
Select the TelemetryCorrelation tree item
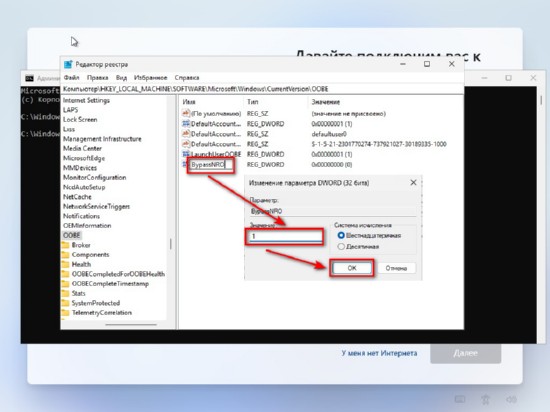pos(102,312)
